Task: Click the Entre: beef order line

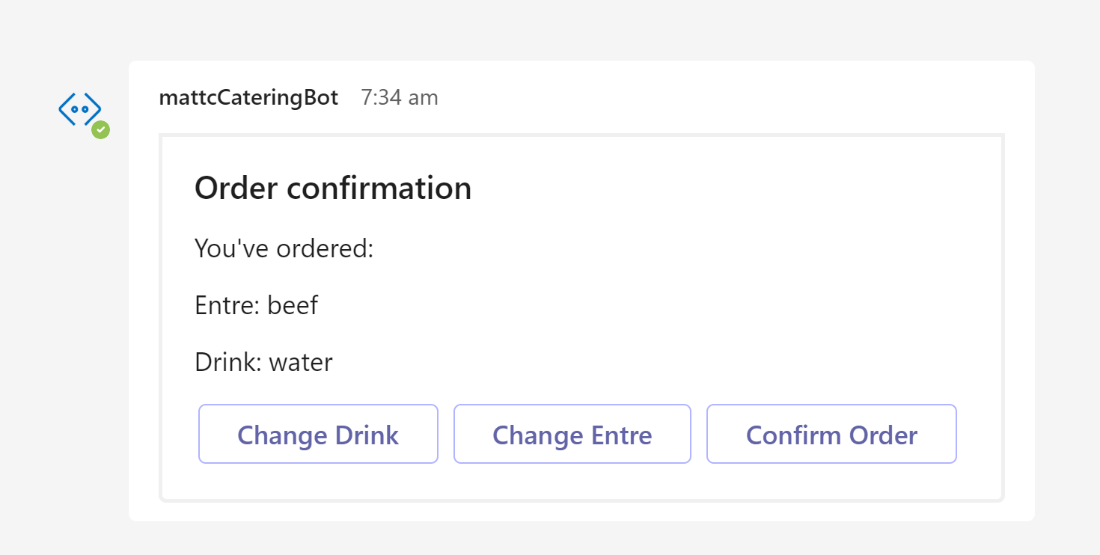Action: click(x=256, y=305)
